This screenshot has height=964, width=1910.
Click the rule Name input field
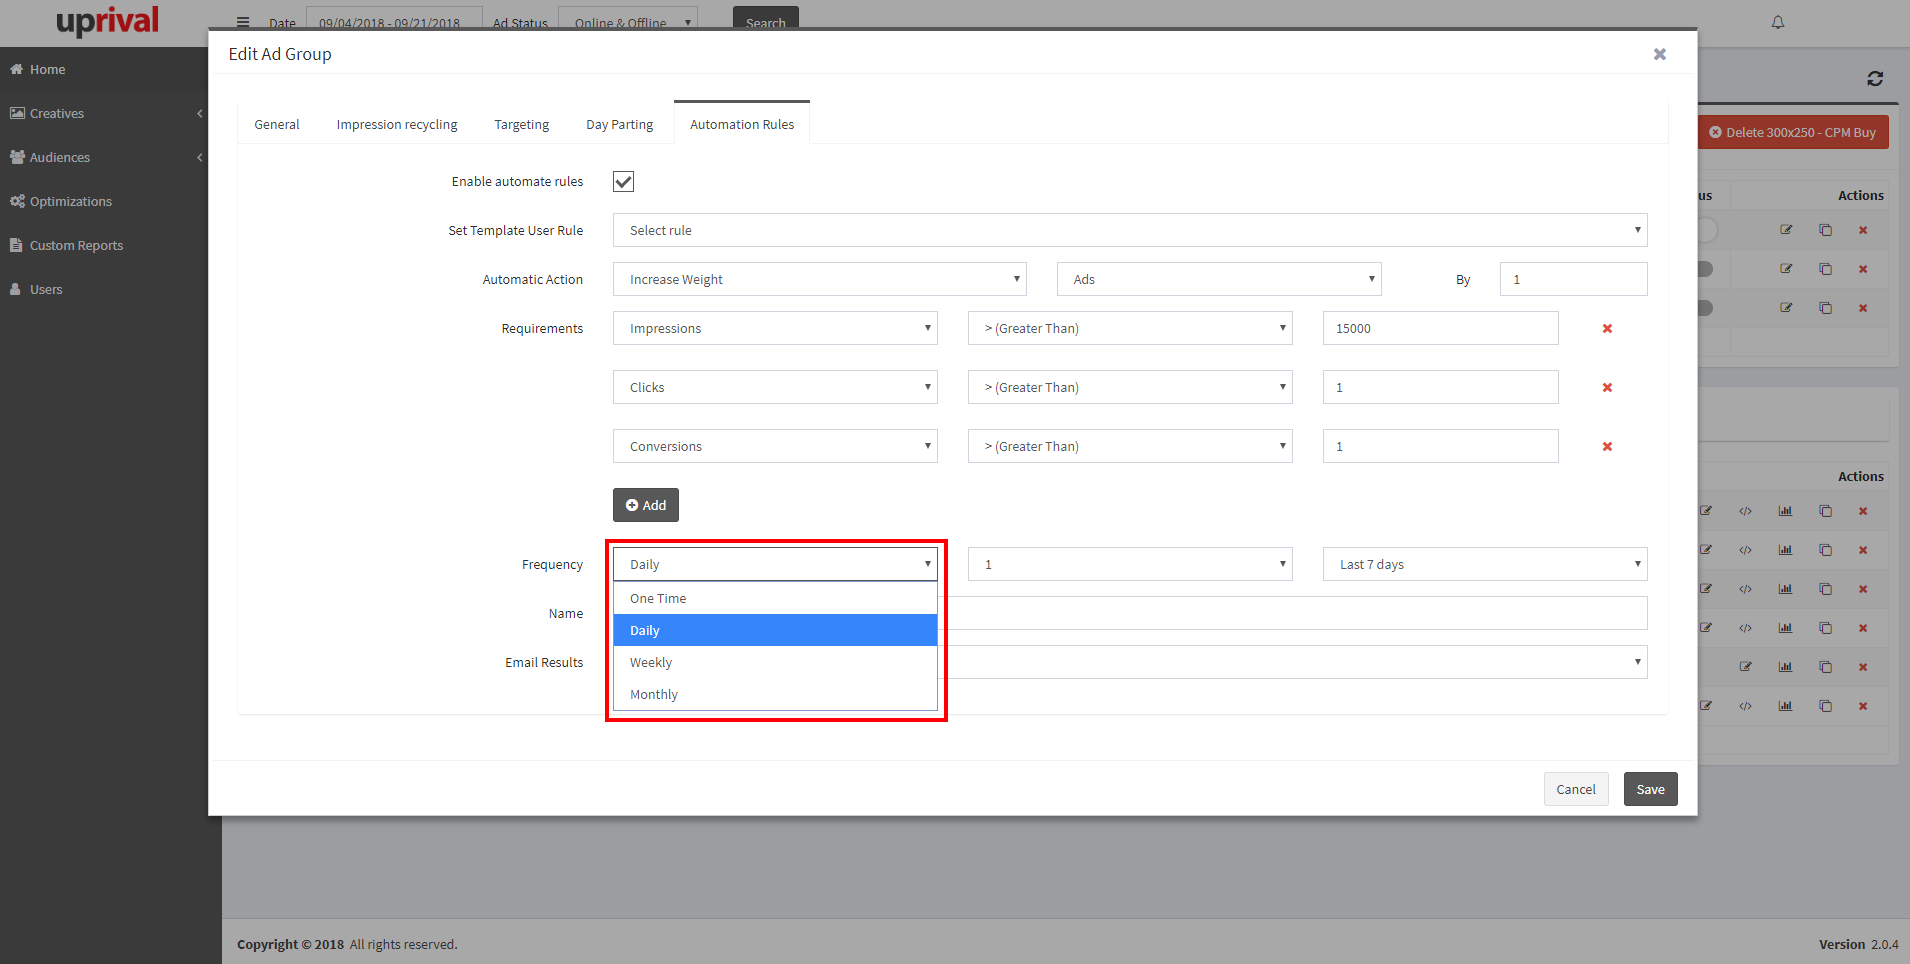coord(1297,613)
